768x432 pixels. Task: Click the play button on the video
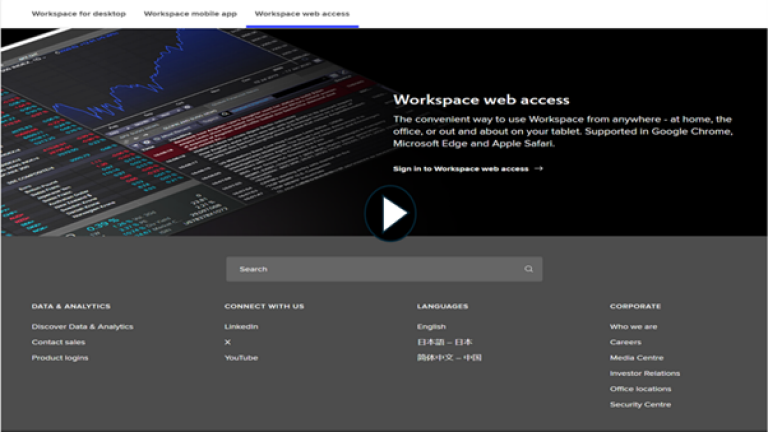pyautogui.click(x=390, y=213)
